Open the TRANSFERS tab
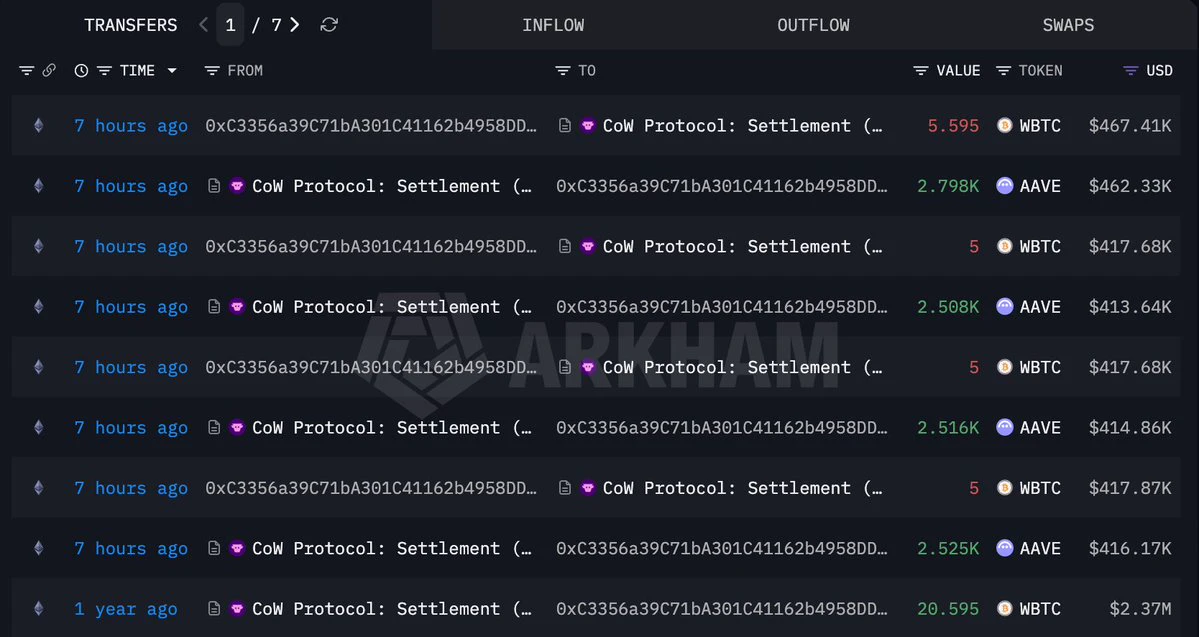 click(131, 25)
